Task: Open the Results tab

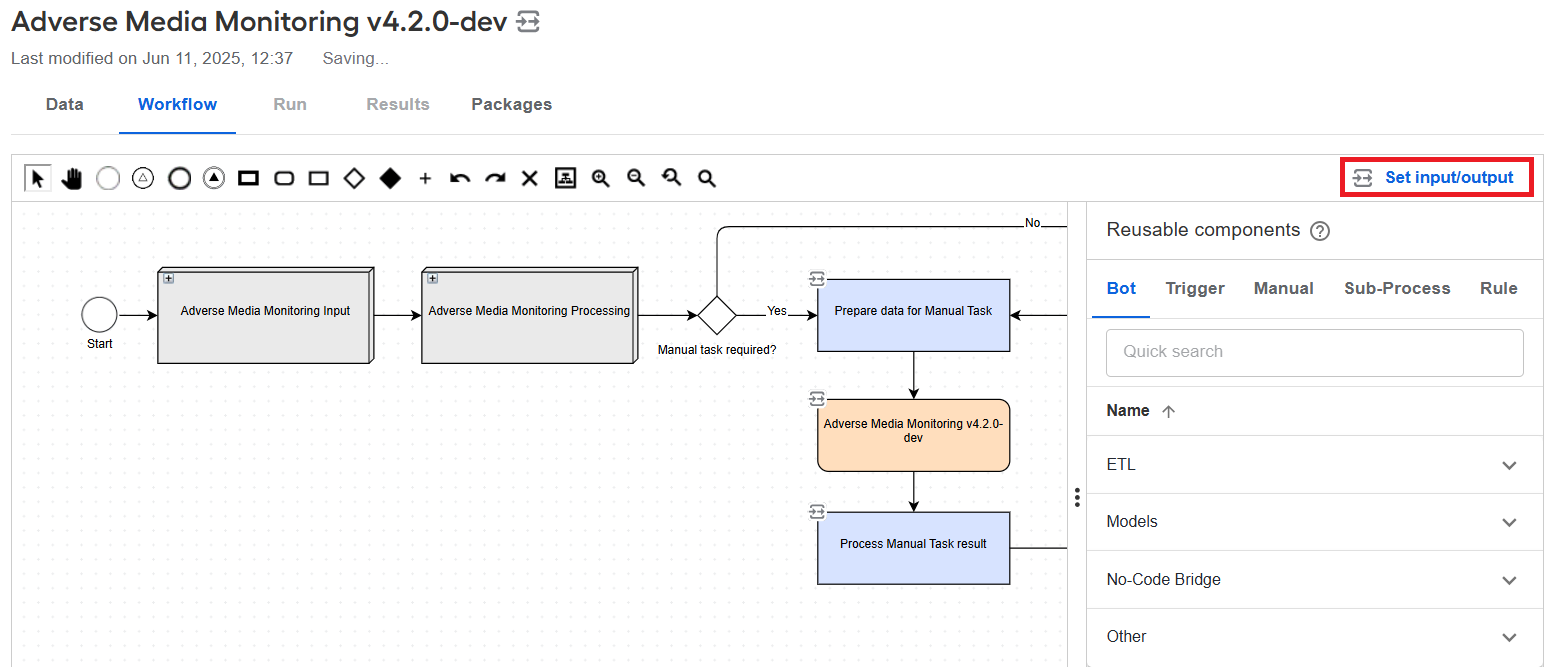Action: 398,104
